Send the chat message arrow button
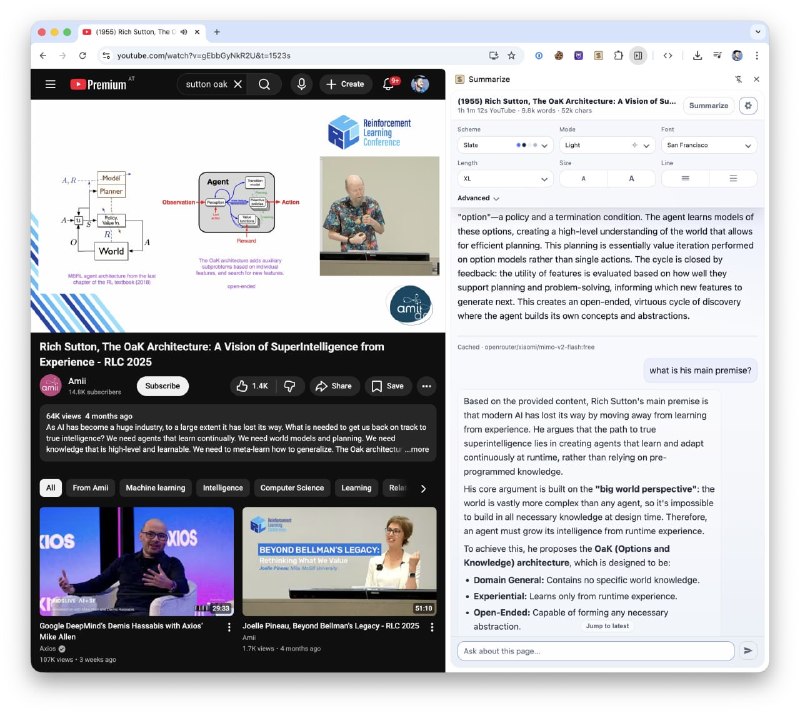 coord(748,651)
